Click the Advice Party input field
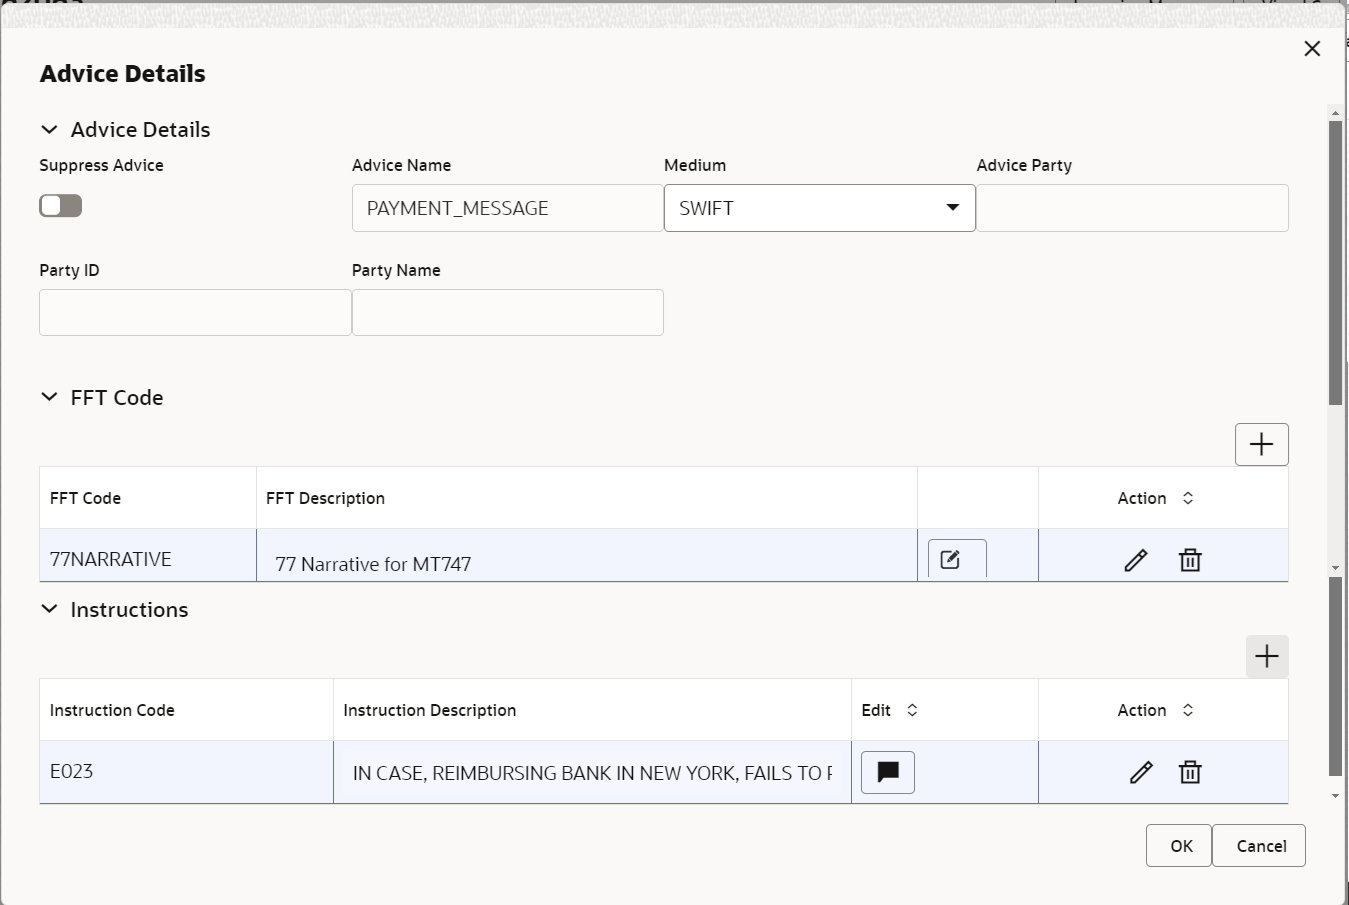1349x905 pixels. [1132, 208]
